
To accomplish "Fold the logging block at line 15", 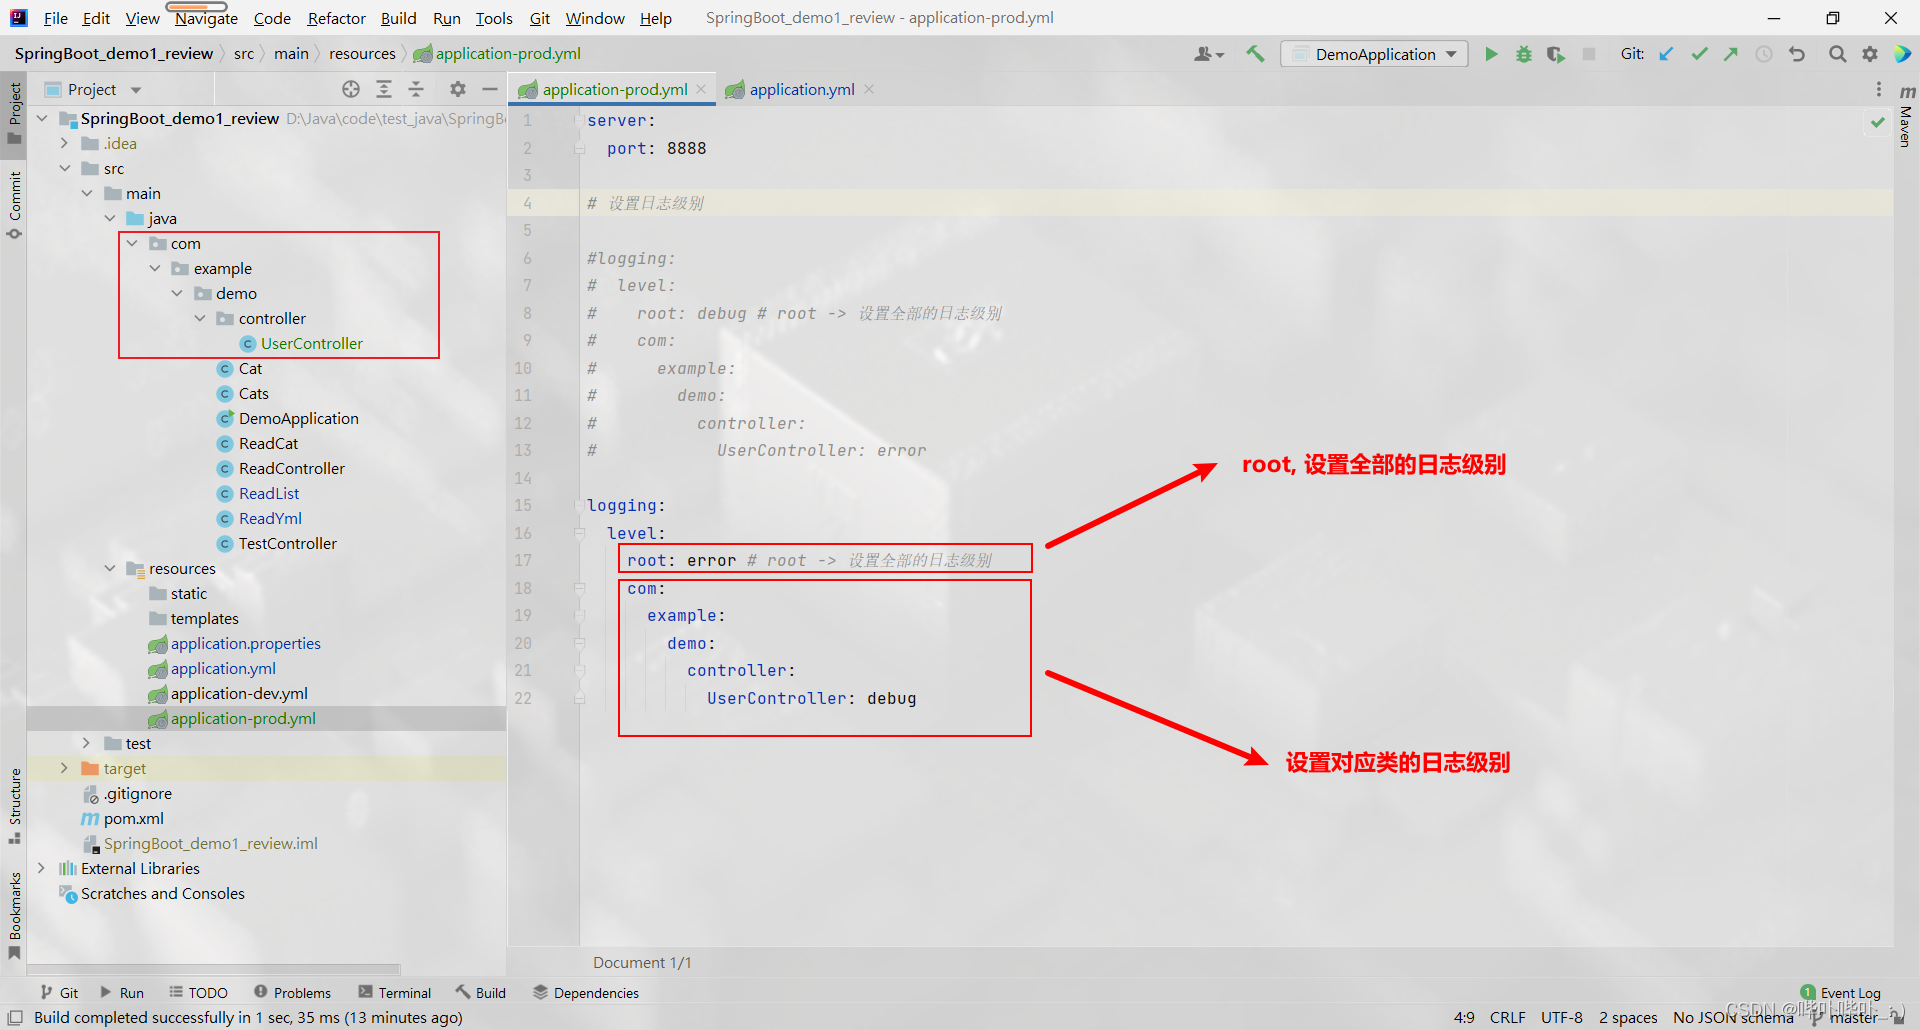I will pyautogui.click(x=579, y=506).
